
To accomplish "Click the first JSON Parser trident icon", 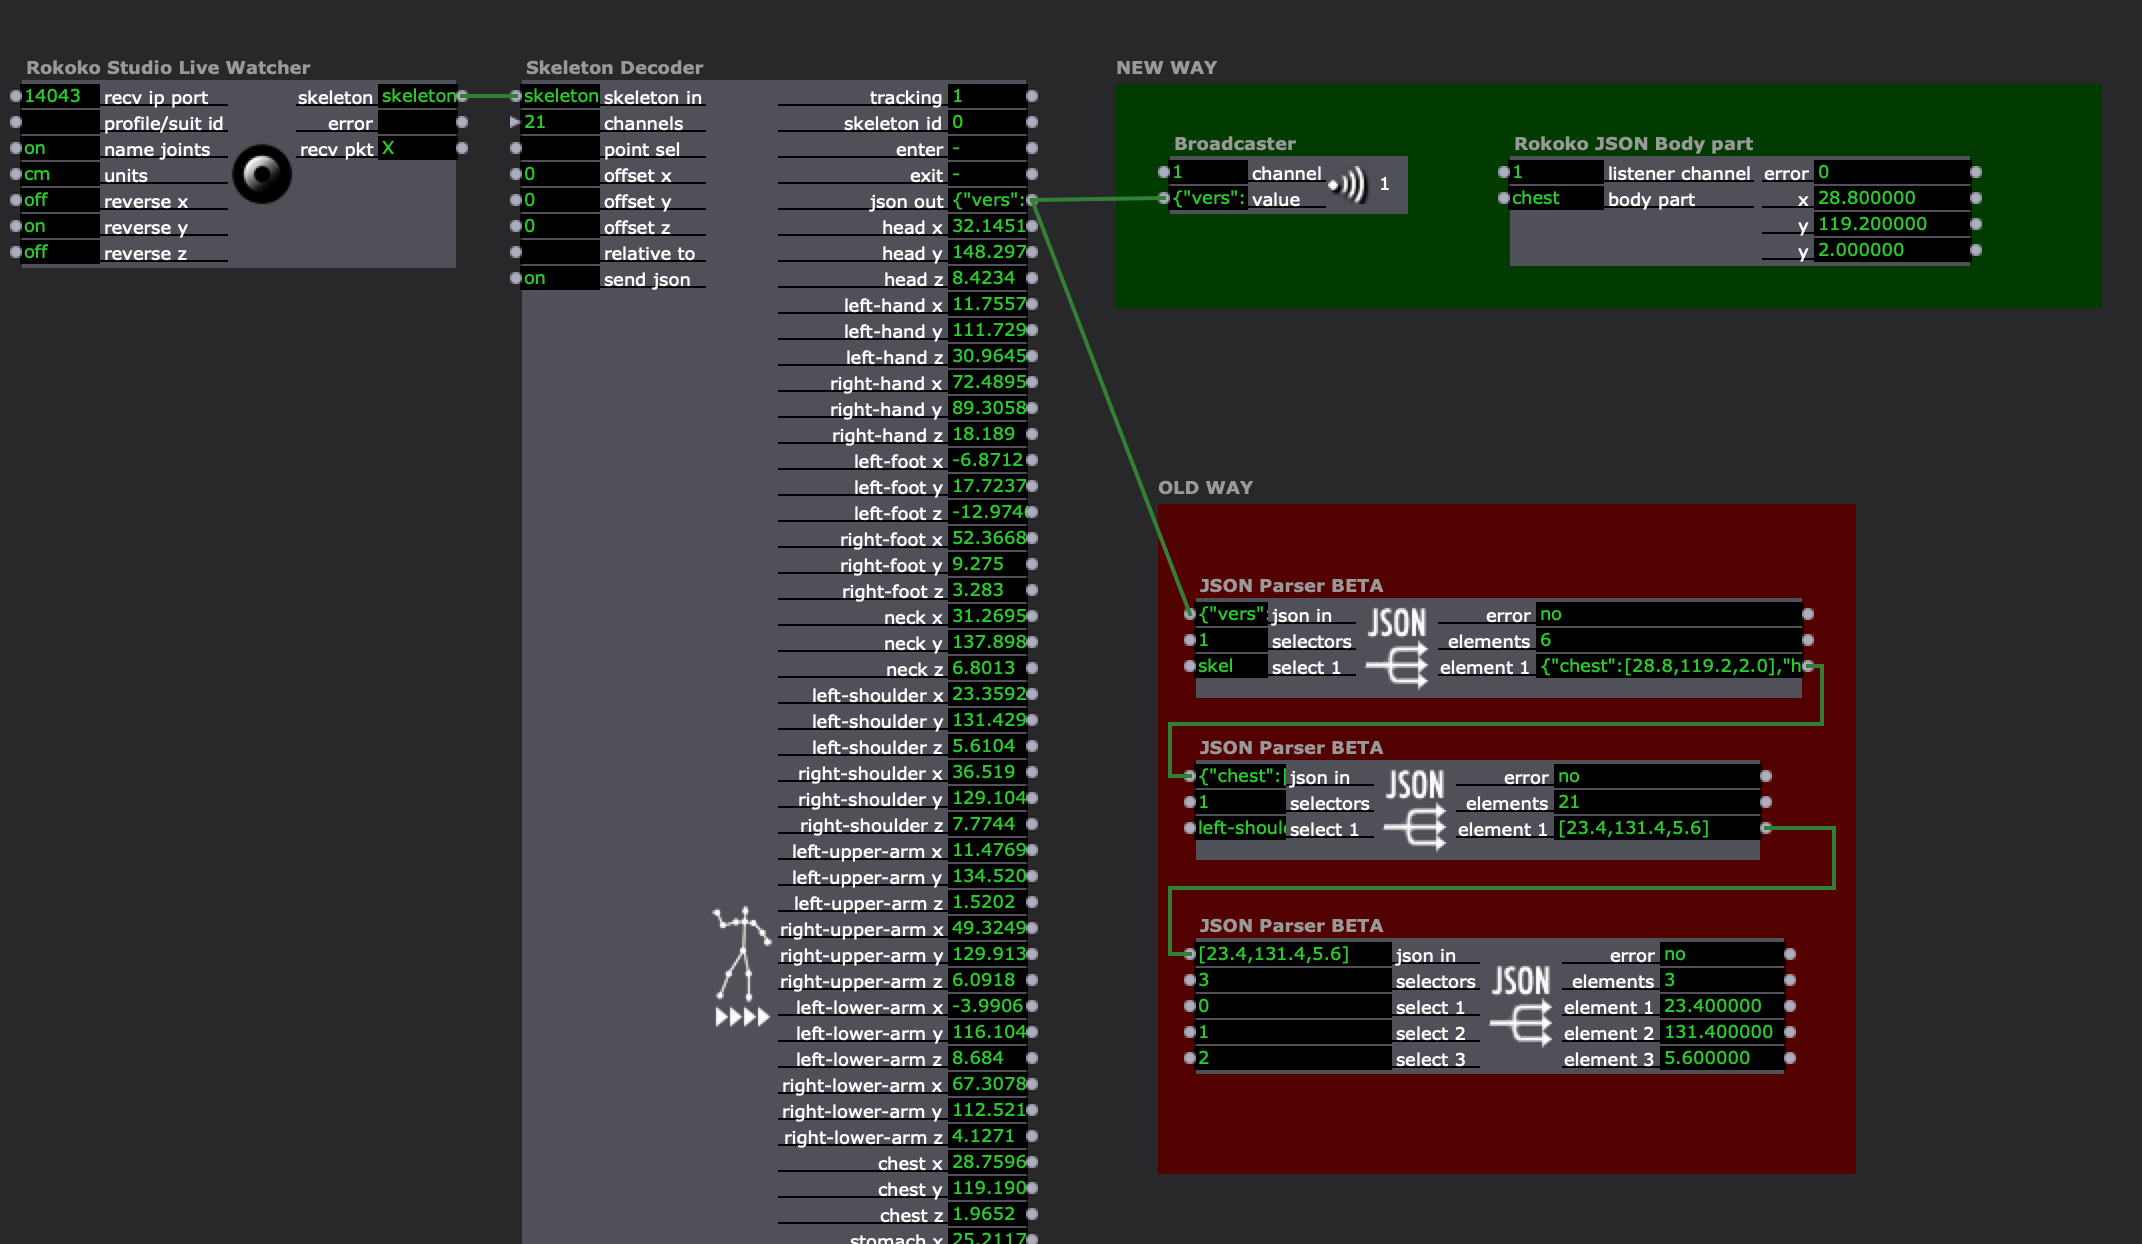I will (1398, 664).
